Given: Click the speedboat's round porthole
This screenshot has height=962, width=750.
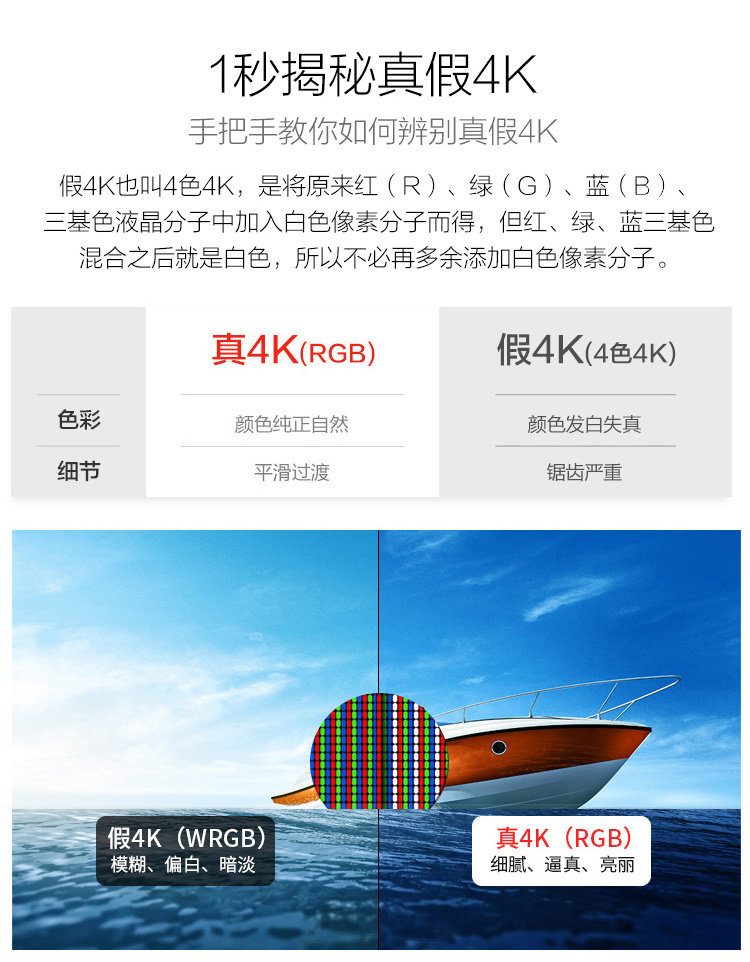Looking at the screenshot, I should (499, 747).
